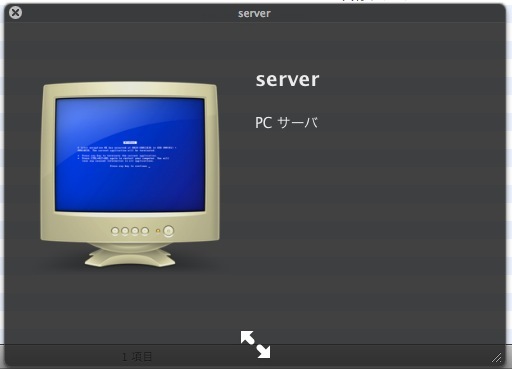This screenshot has height=369, width=512.
Task: Click the power button on the monitor icon
Action: pyautogui.click(x=168, y=231)
